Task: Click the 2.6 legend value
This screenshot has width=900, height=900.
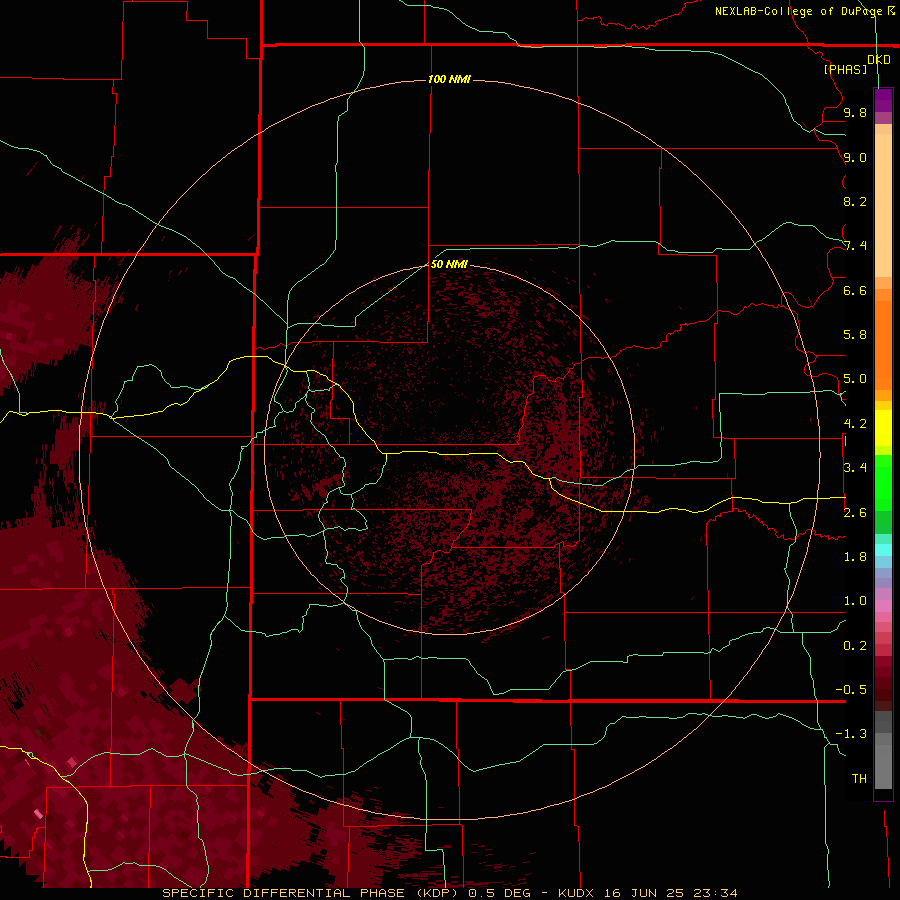Action: pos(855,513)
